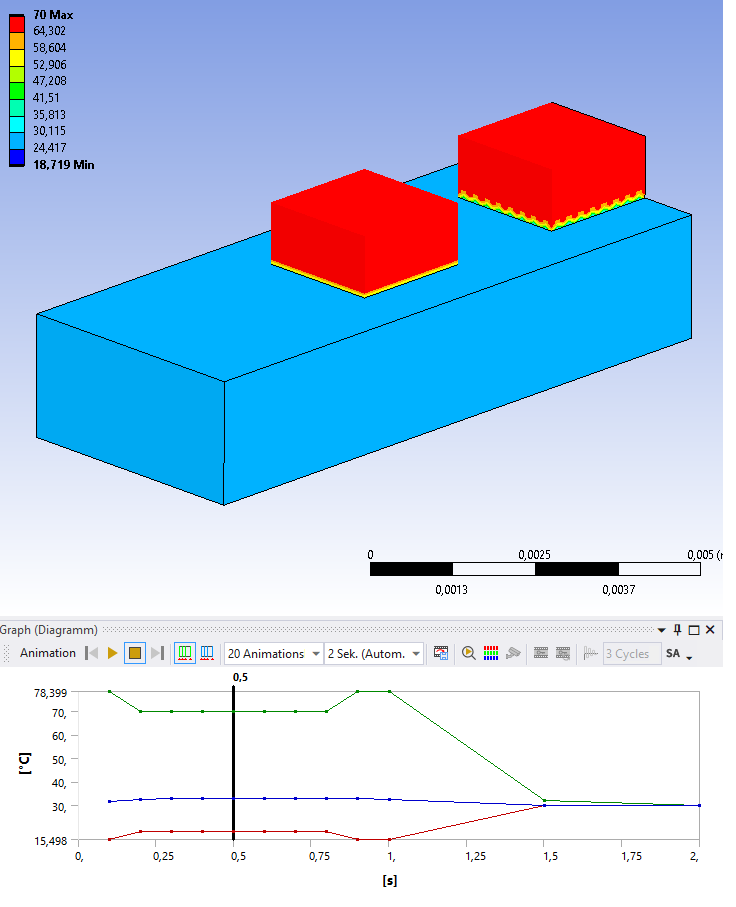Click the [°C] temperature axis label
736x907 pixels.
point(25,764)
